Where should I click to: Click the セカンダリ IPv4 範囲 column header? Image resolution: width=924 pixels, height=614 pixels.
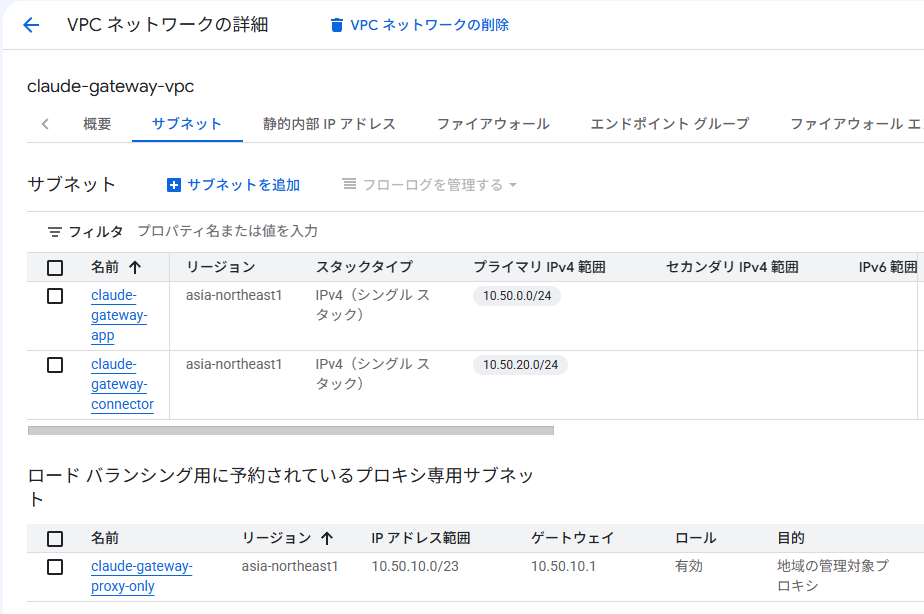point(732,267)
